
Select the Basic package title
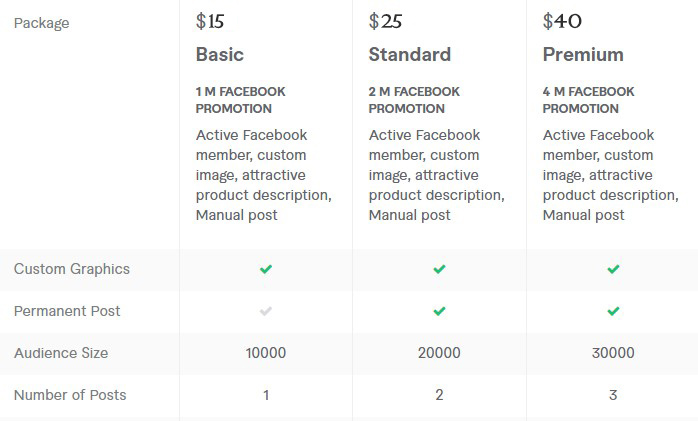pos(220,54)
